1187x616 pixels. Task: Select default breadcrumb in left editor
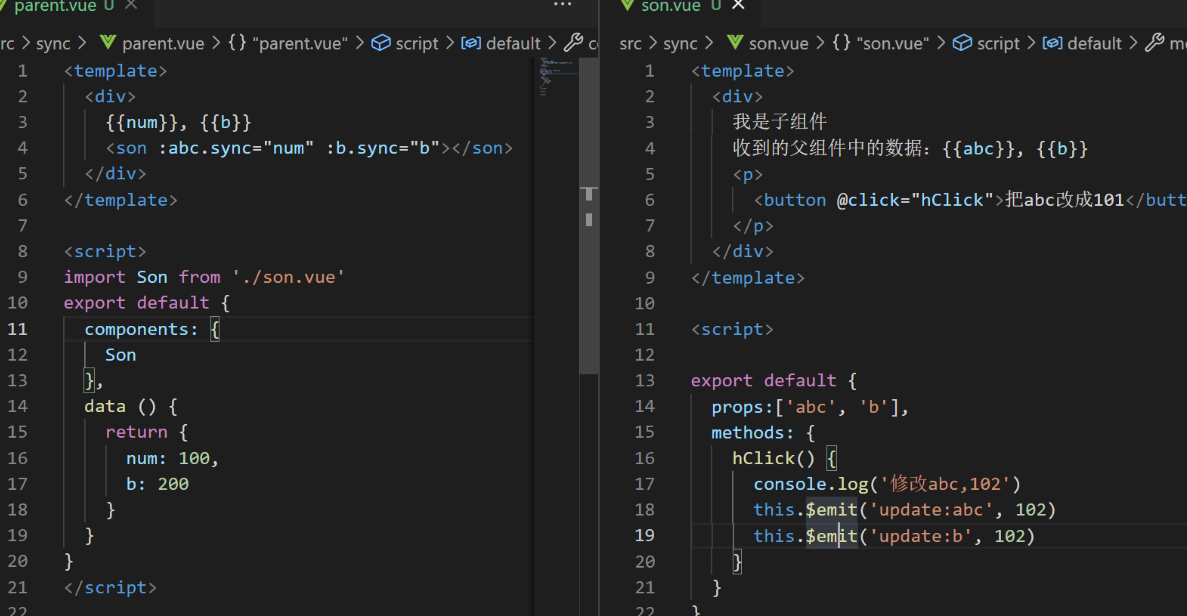(x=512, y=44)
